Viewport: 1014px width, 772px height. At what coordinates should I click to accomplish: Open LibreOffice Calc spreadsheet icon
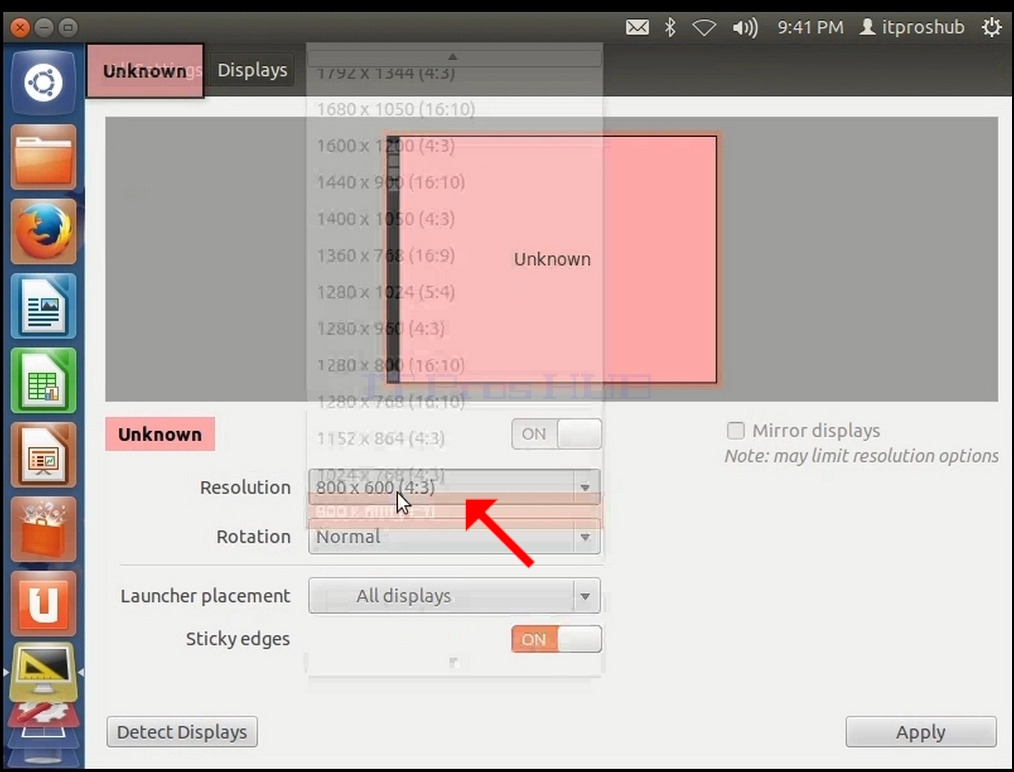(43, 380)
